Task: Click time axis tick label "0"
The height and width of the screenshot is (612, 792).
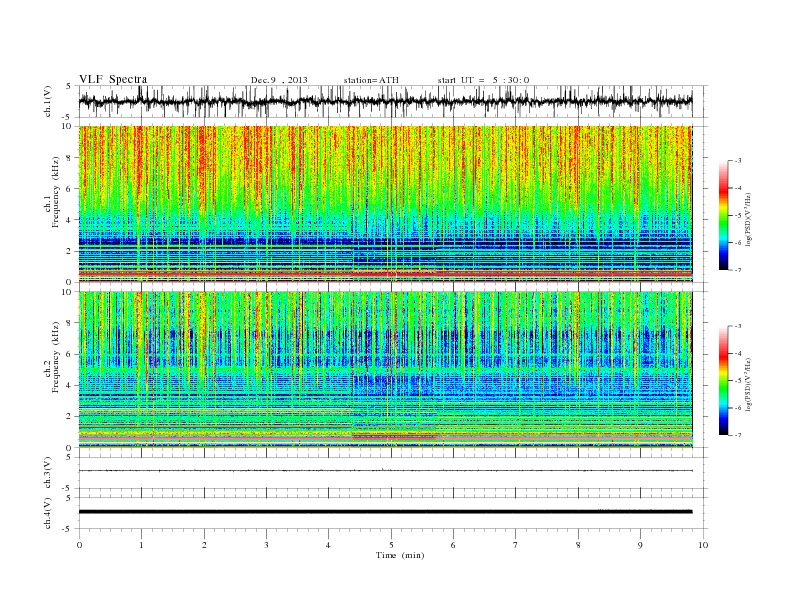Action: pos(79,545)
